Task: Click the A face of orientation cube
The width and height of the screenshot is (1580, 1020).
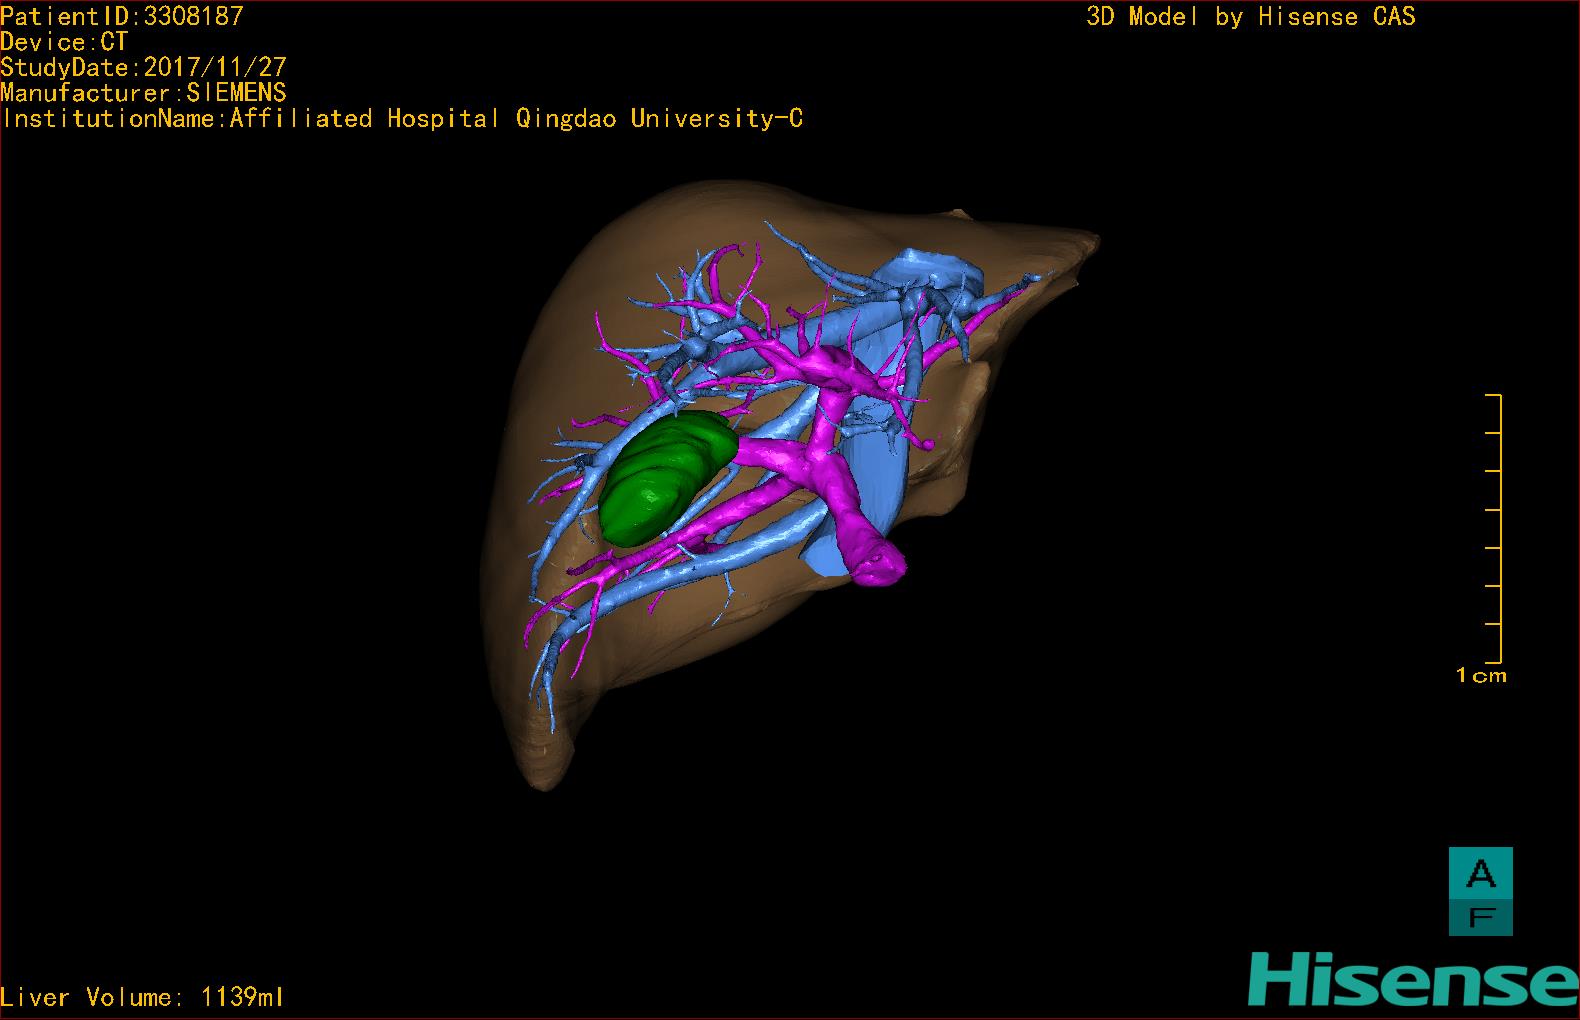Action: click(1480, 873)
